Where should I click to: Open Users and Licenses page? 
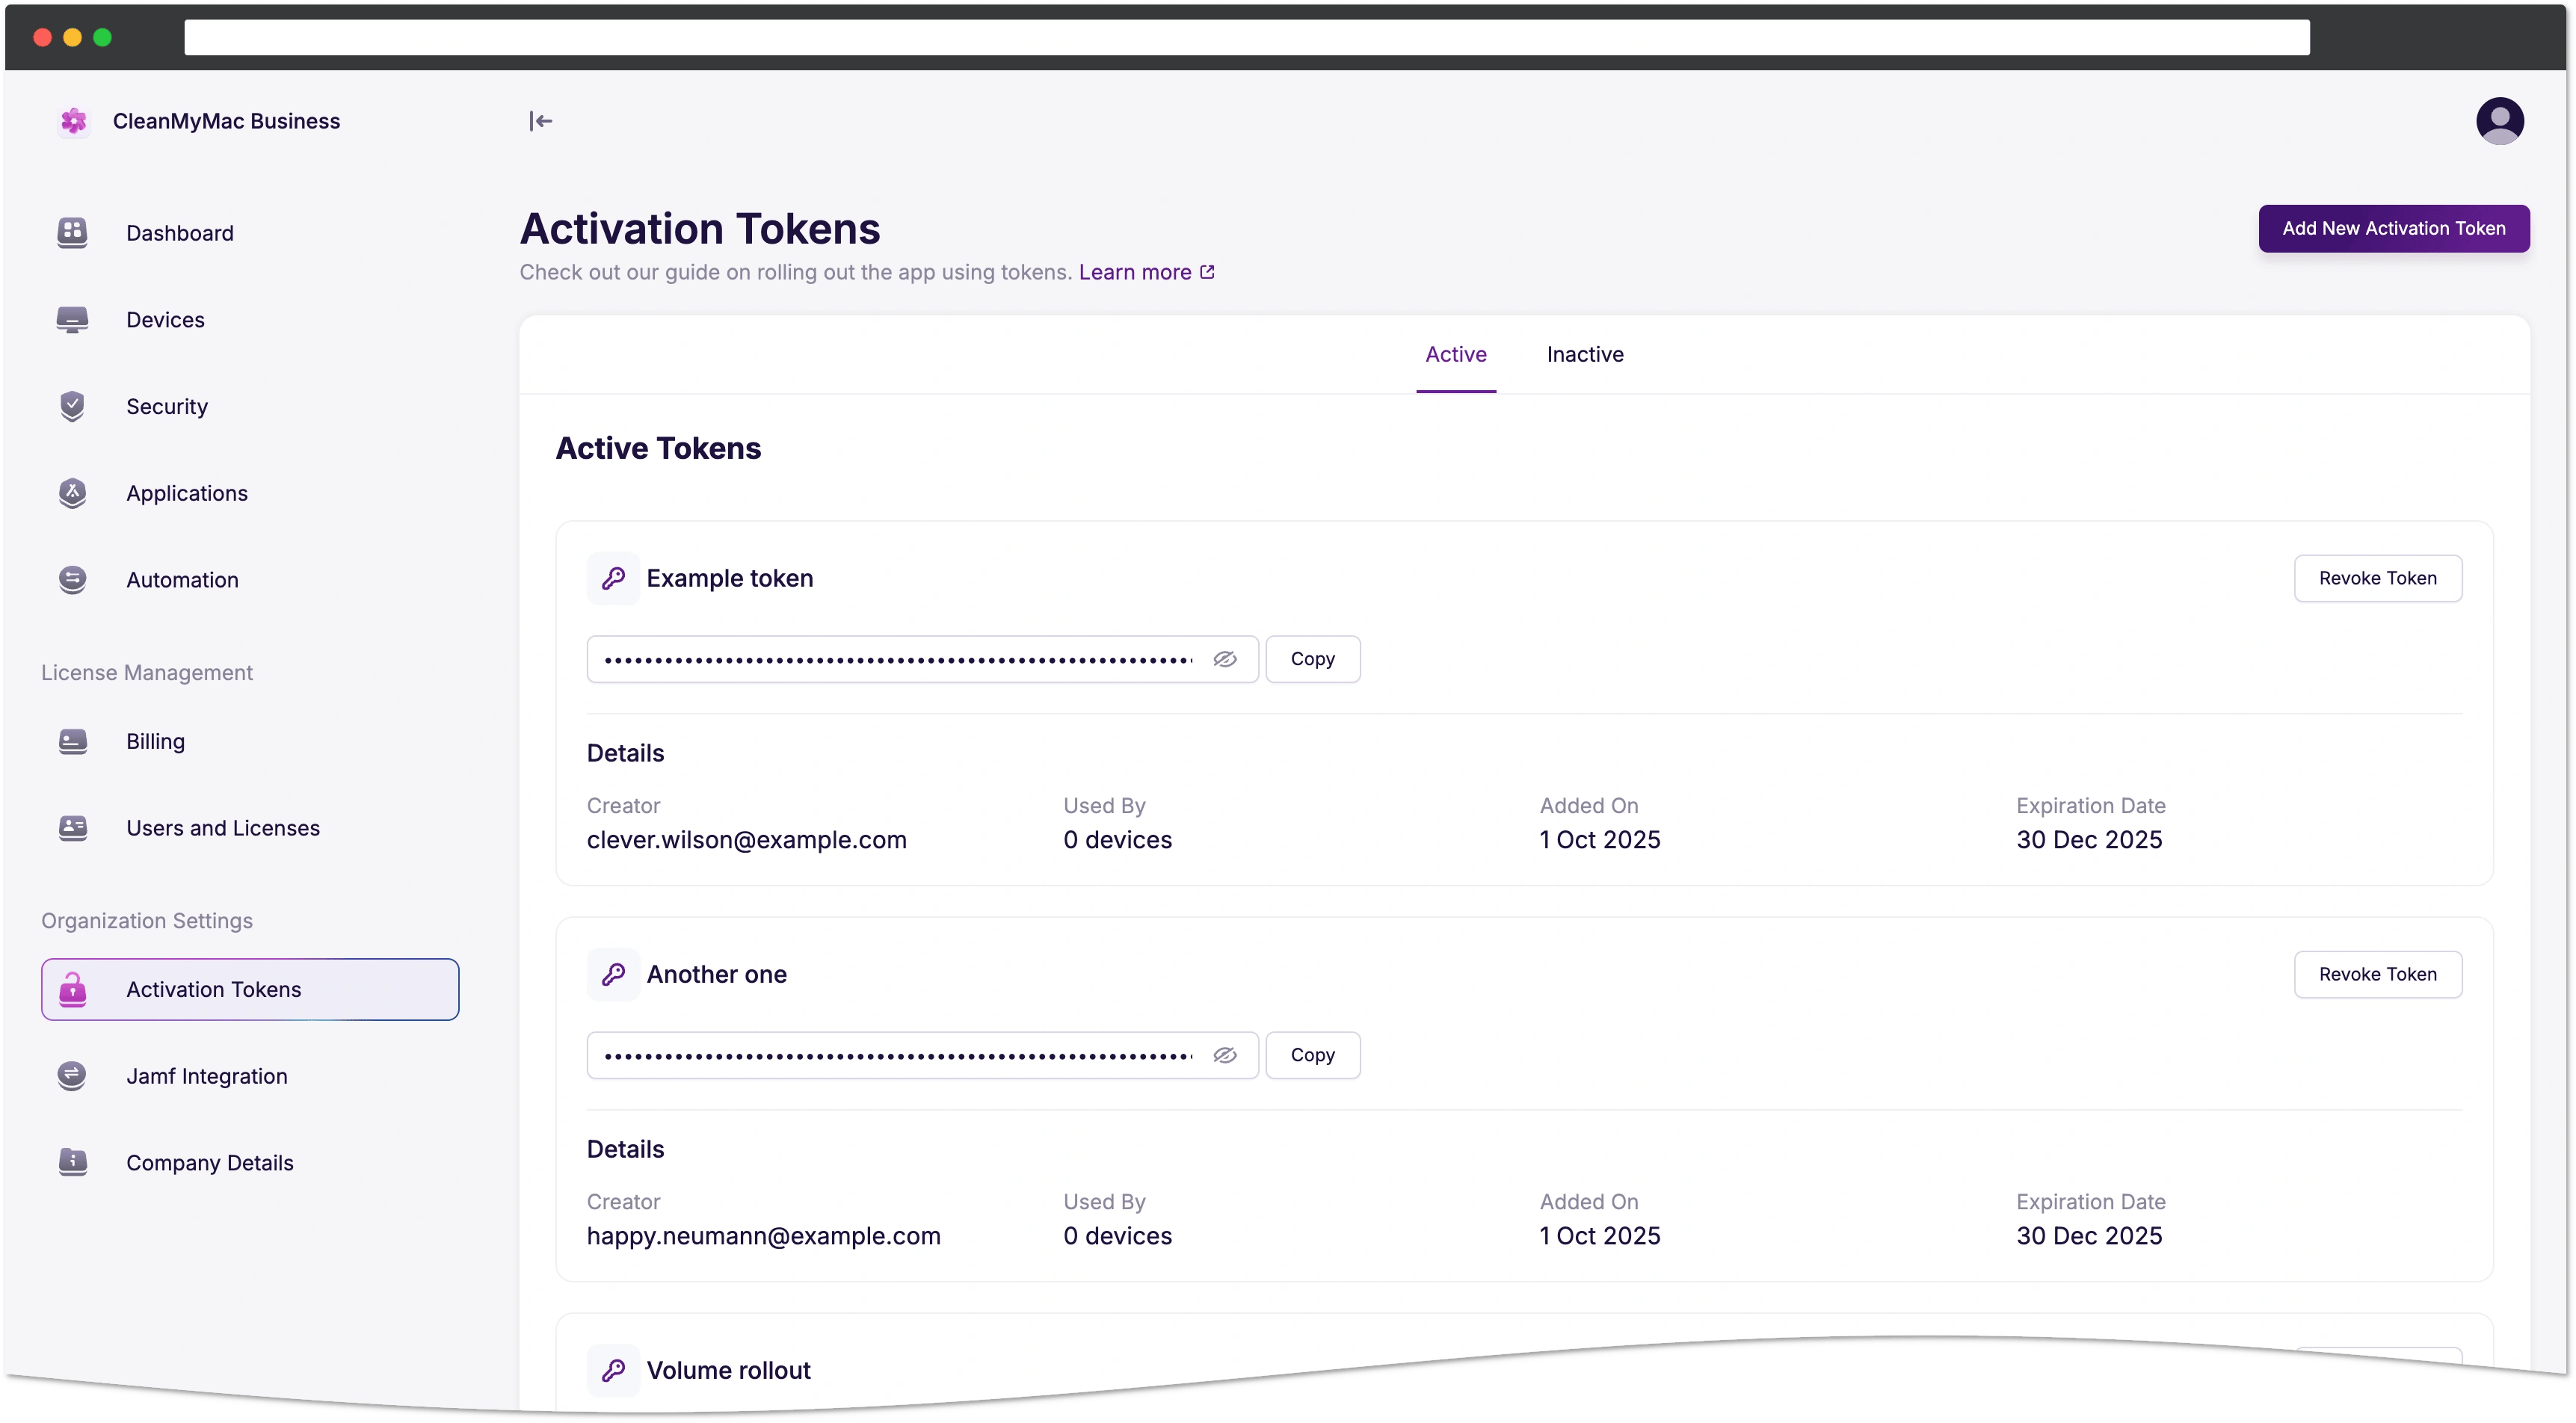coord(222,828)
